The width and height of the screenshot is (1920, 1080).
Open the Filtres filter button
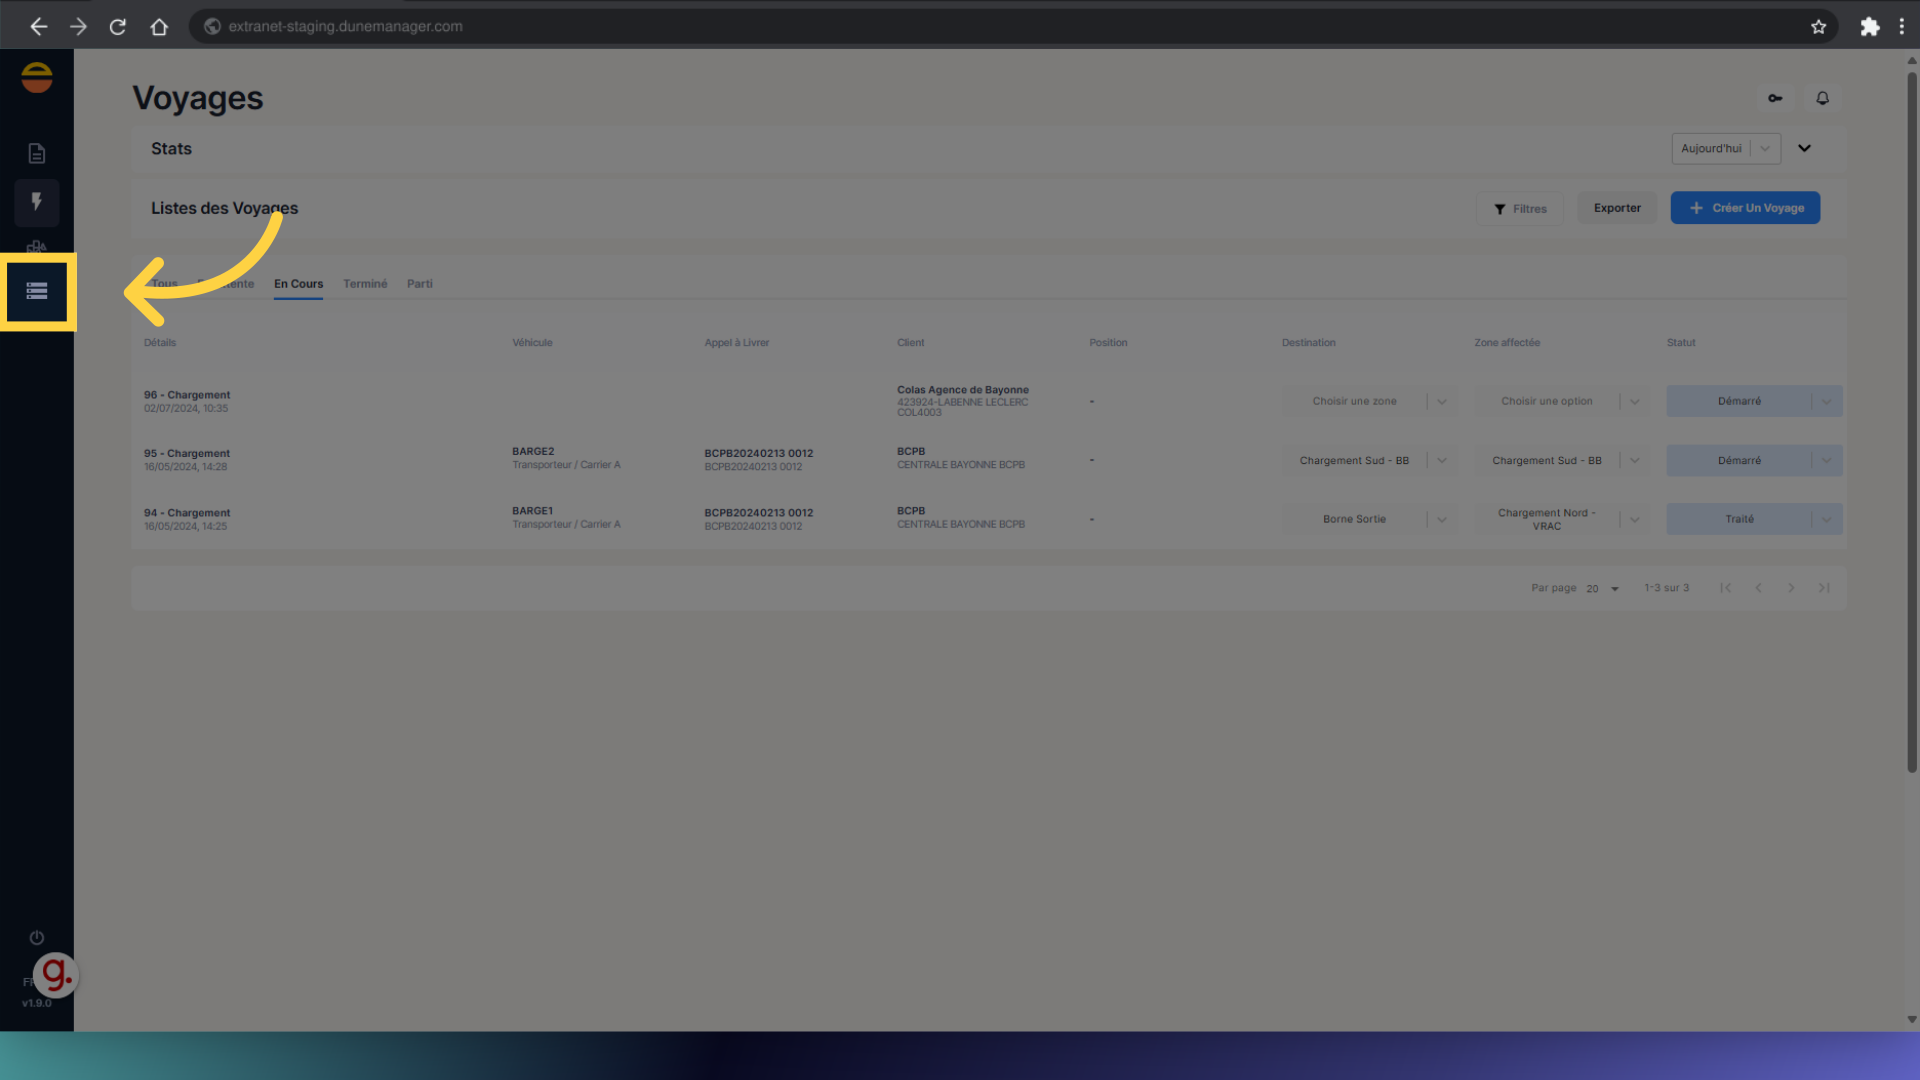(x=1519, y=209)
